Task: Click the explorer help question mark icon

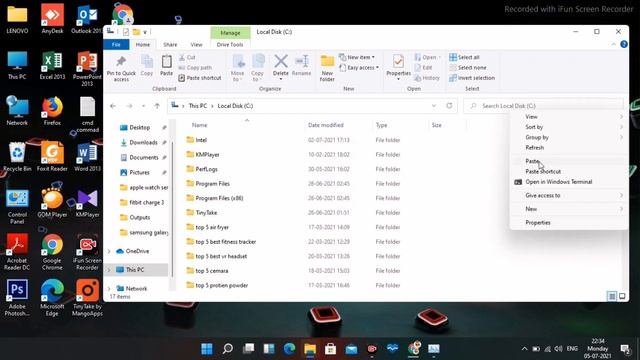Action: (x=624, y=44)
